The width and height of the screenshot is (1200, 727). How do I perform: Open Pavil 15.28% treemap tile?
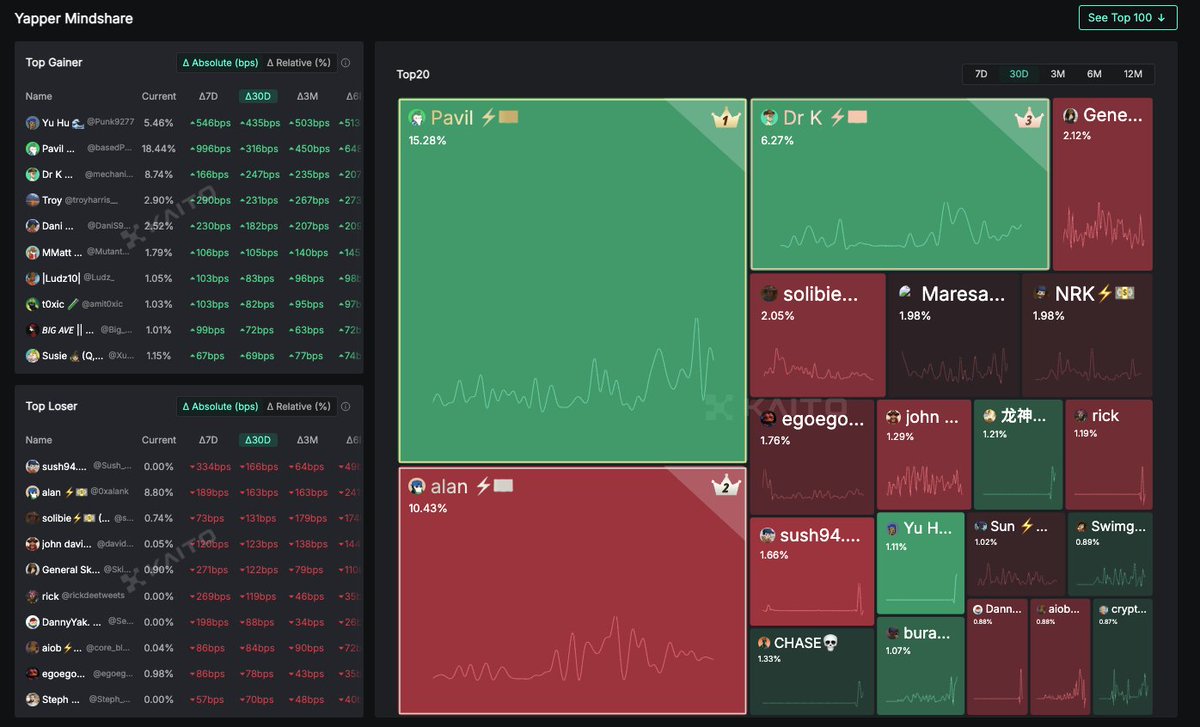[x=573, y=280]
